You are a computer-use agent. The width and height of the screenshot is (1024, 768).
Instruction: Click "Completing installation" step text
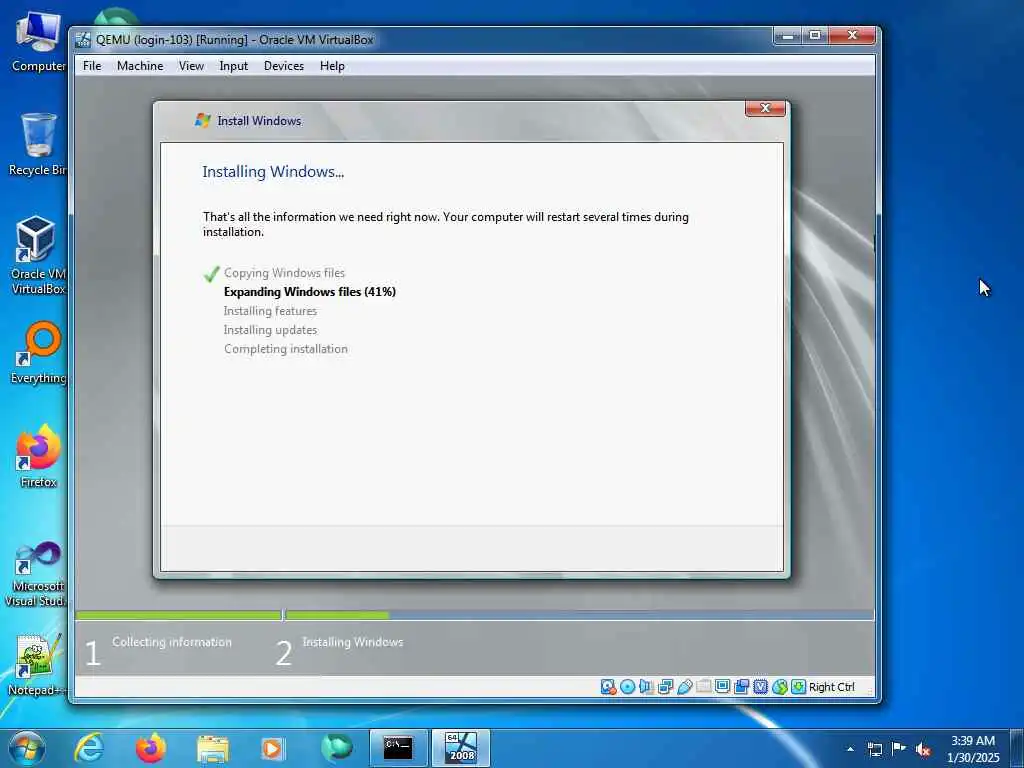285,349
